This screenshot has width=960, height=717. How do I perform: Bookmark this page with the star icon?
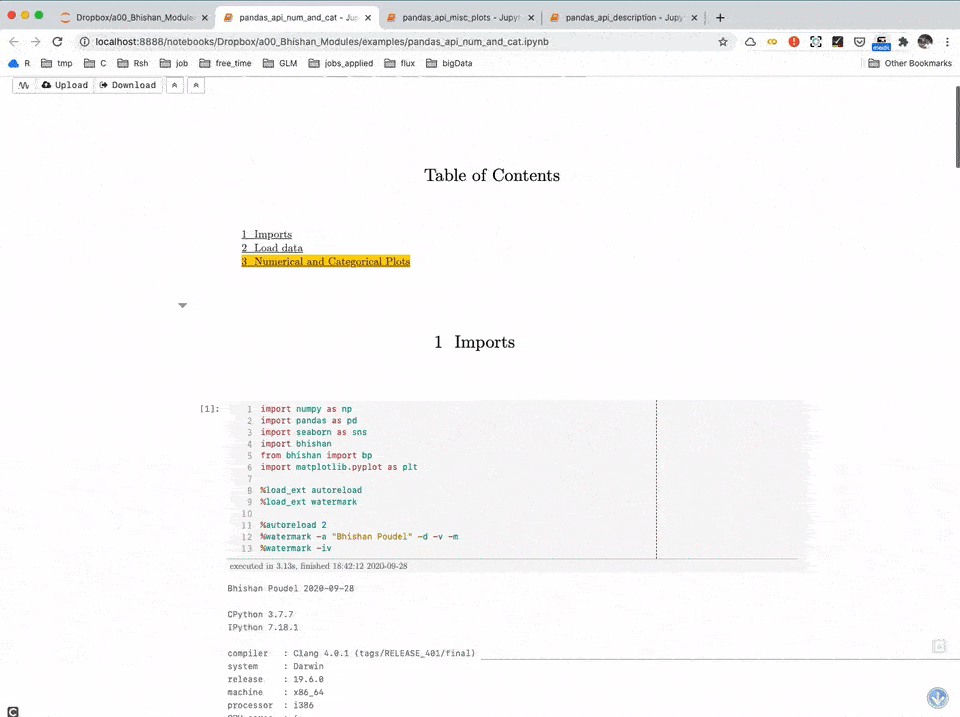pos(723,42)
